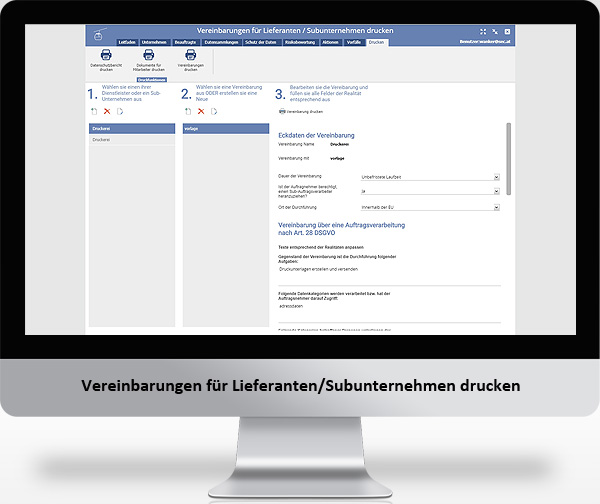Click the Vereinbarungen drucken printer icon
Screen dimensions: 600x504
191,55
